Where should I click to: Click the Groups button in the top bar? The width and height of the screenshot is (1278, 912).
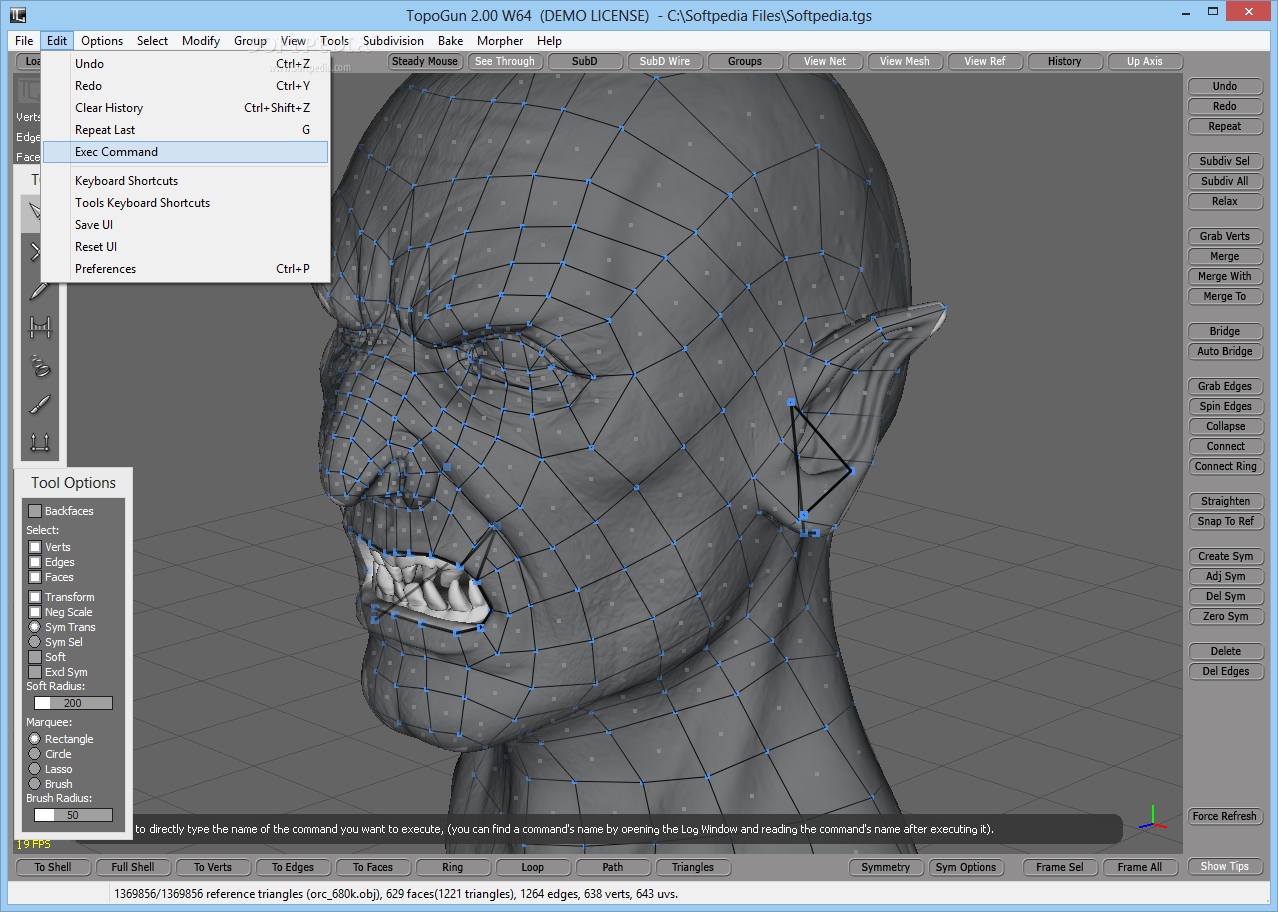point(745,61)
